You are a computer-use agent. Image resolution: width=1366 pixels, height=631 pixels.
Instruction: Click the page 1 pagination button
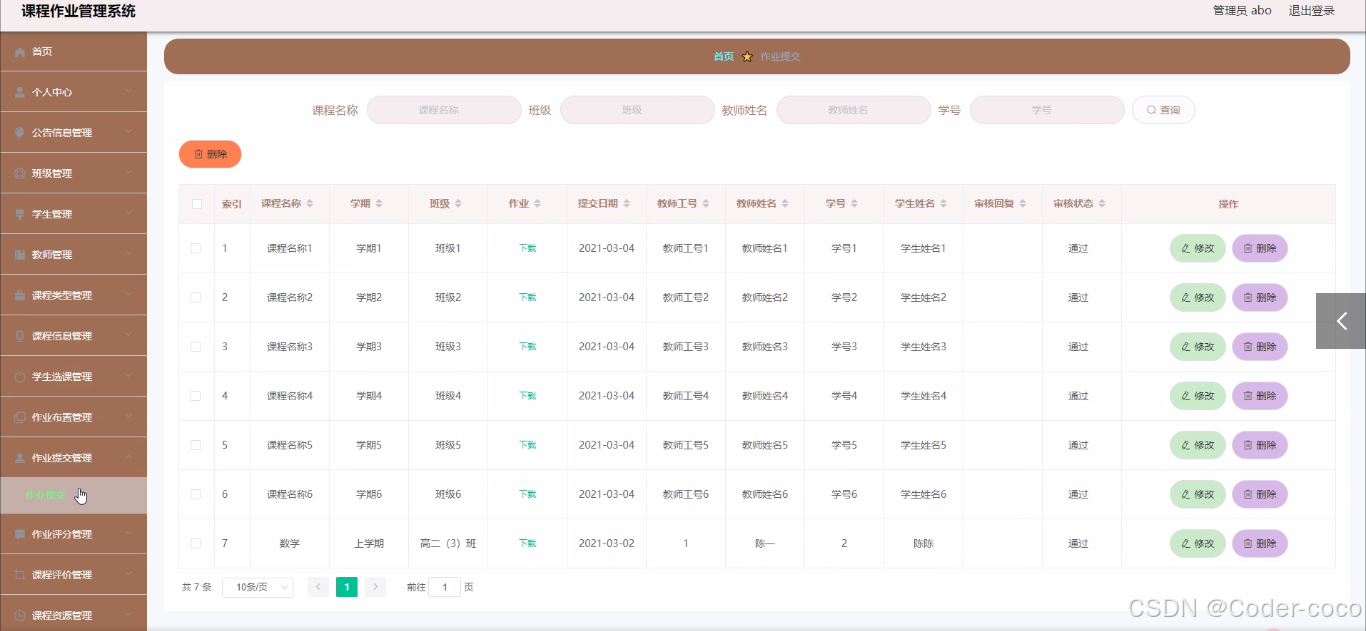coord(347,587)
